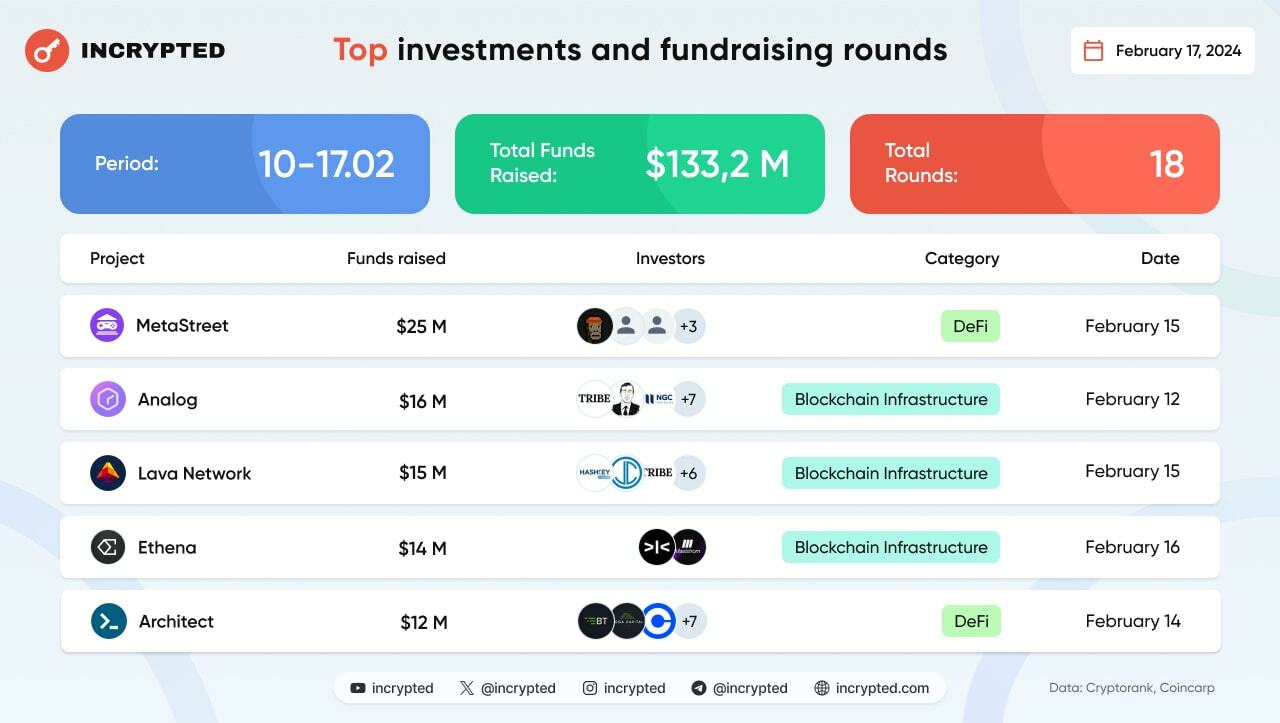
Task: Expand Lava Network's +6 investors badge
Action: [x=688, y=474]
